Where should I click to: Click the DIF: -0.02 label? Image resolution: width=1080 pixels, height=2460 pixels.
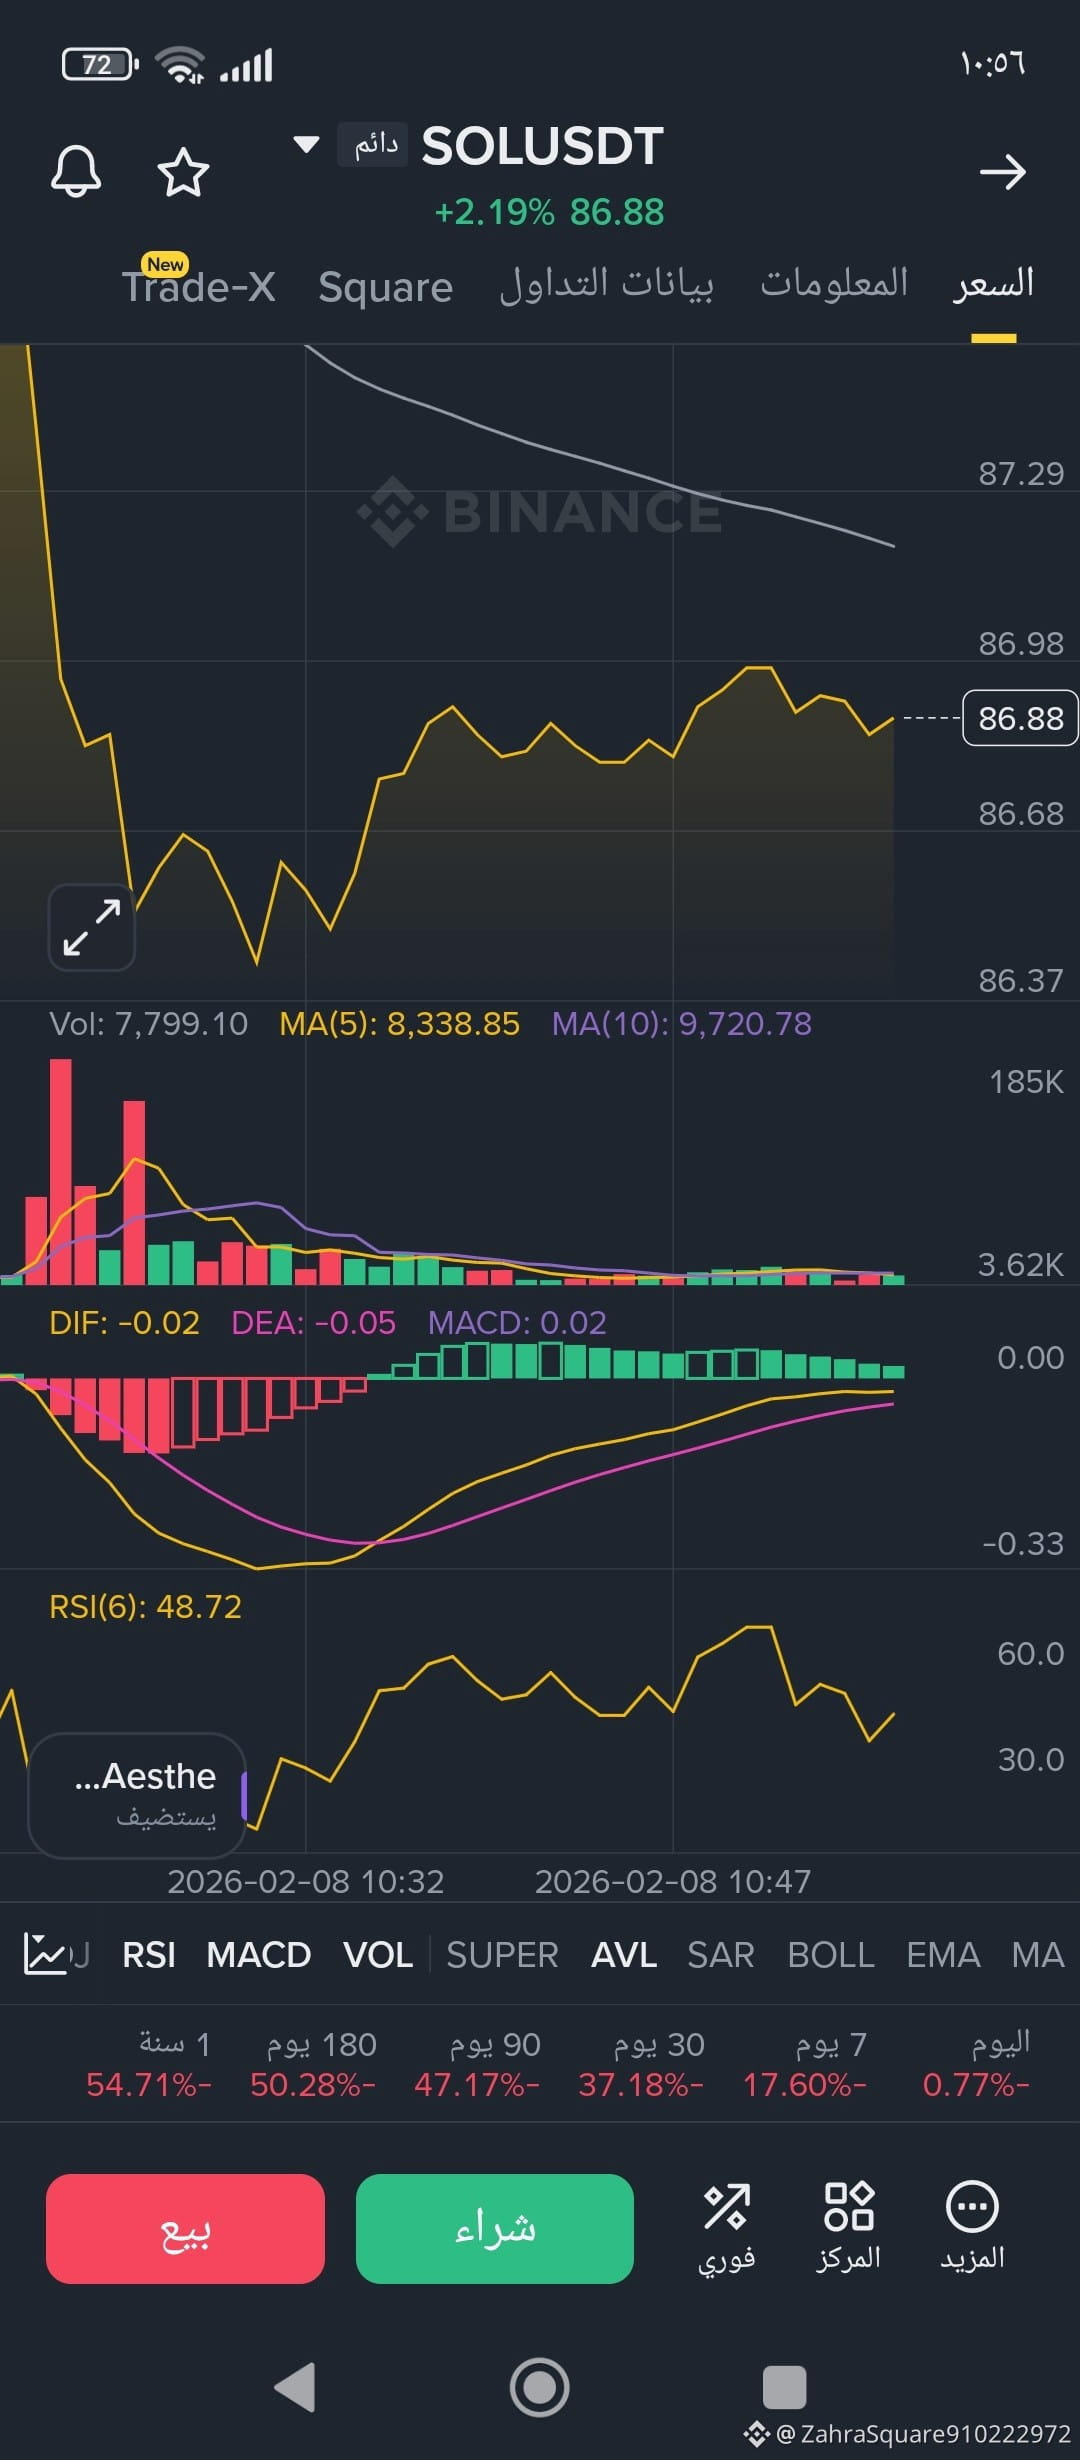pos(124,1323)
